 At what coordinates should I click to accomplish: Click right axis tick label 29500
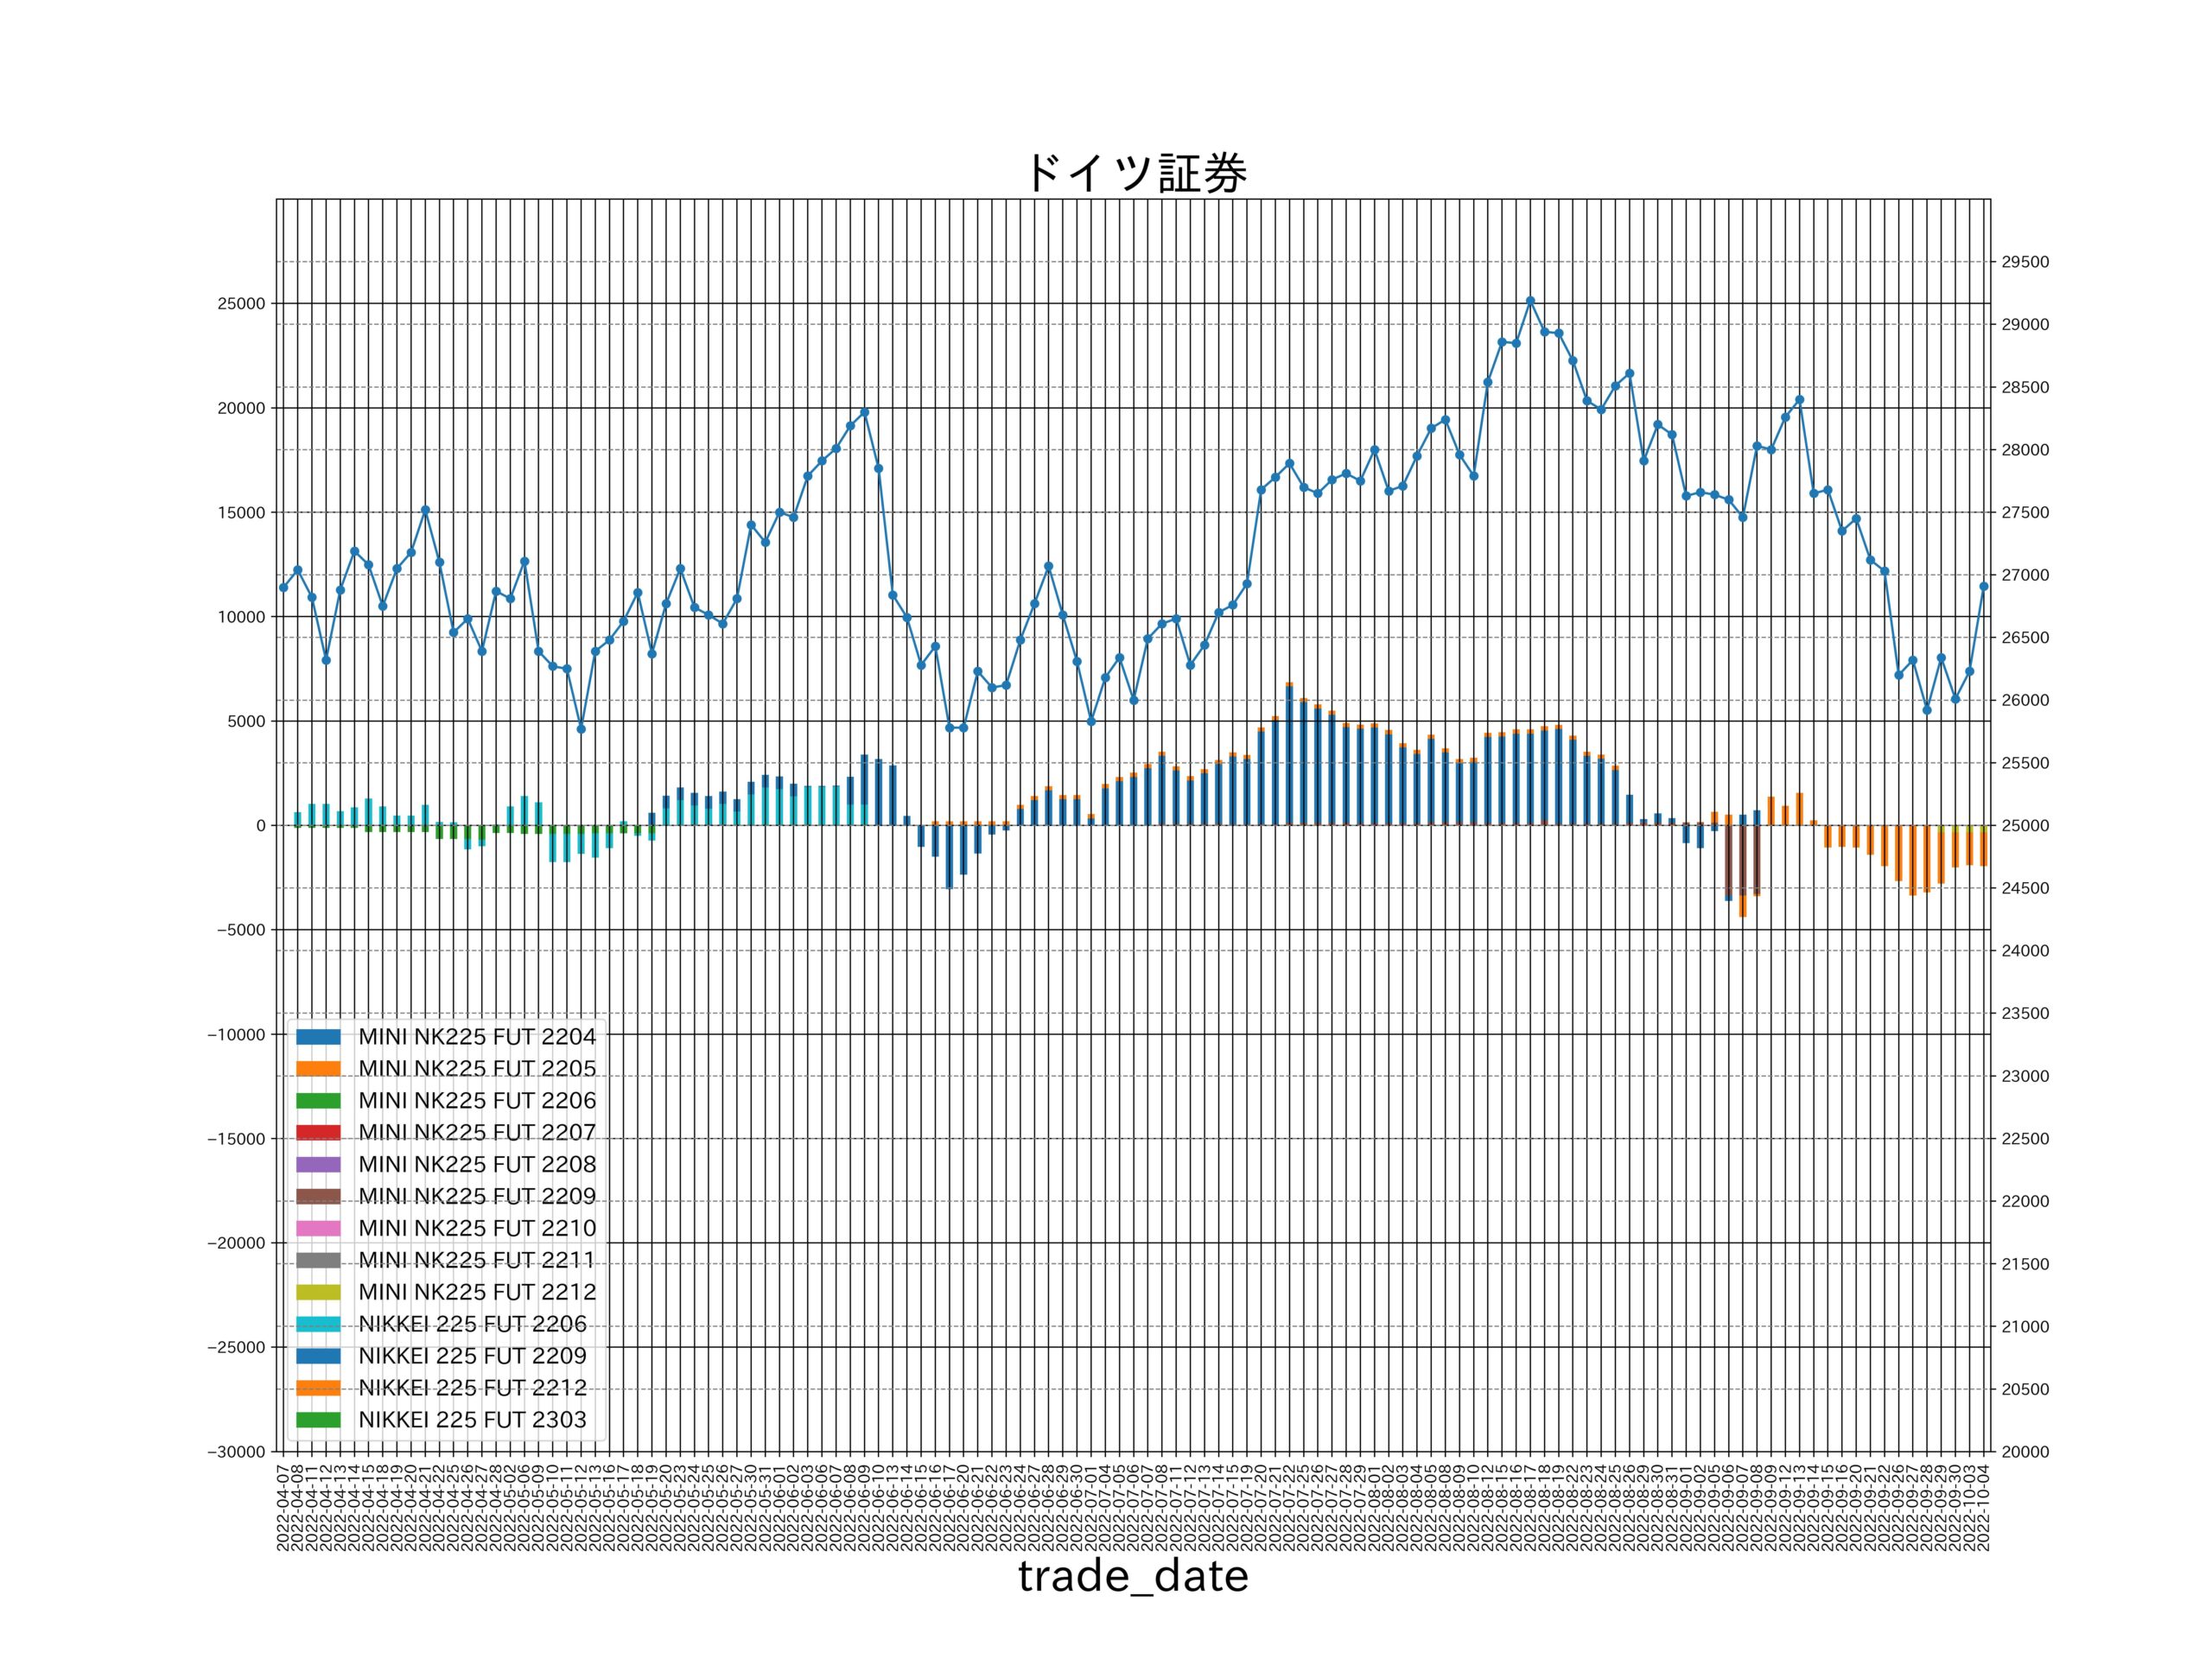click(2025, 262)
